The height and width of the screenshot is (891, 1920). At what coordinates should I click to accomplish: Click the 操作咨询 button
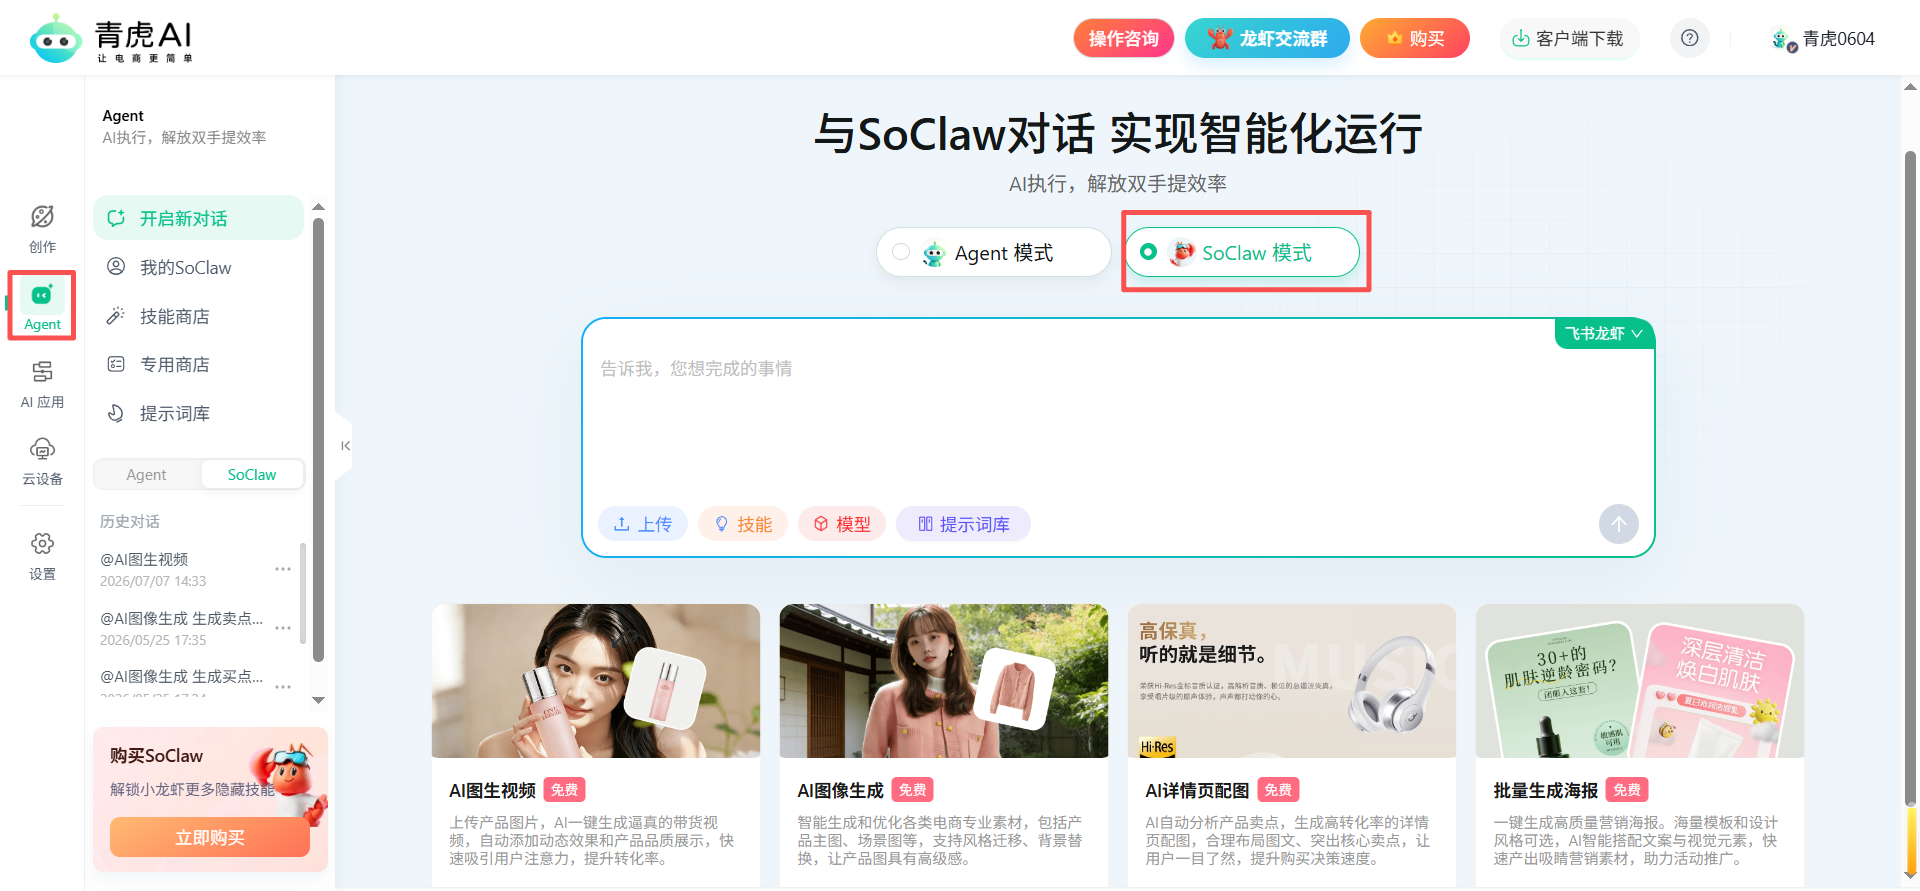(x=1123, y=38)
